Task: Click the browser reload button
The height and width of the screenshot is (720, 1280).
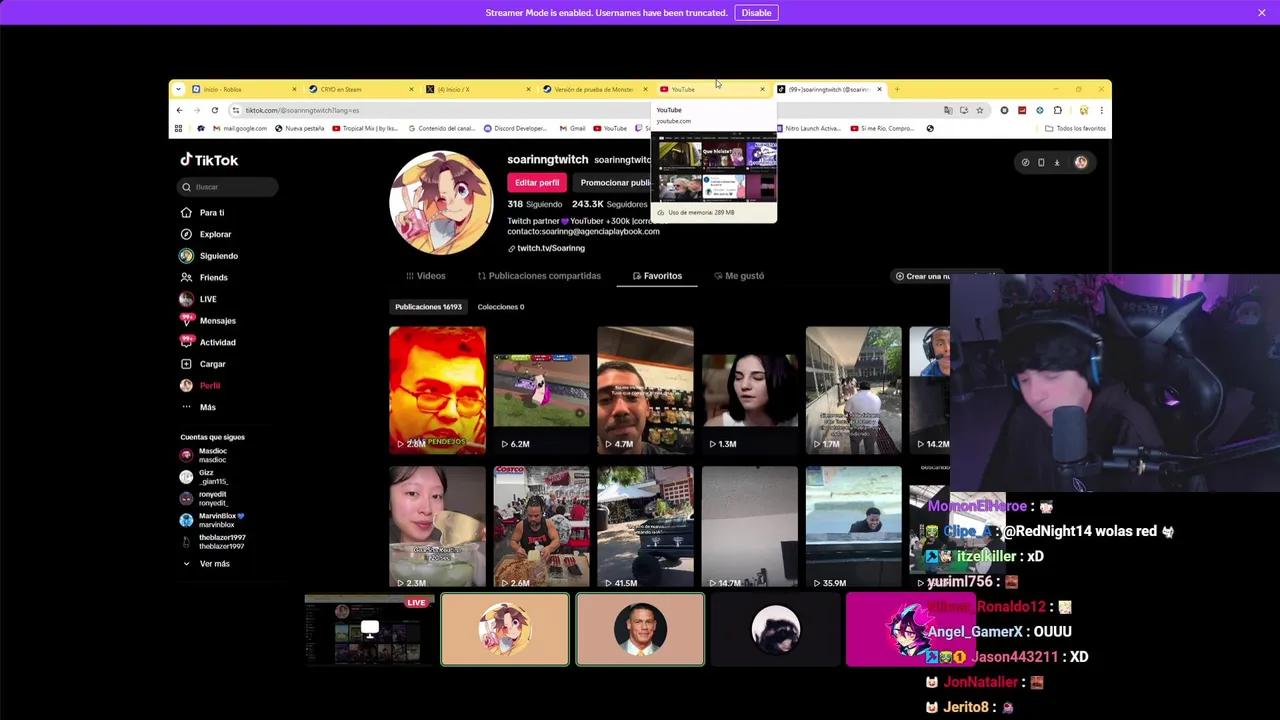Action: 214,110
